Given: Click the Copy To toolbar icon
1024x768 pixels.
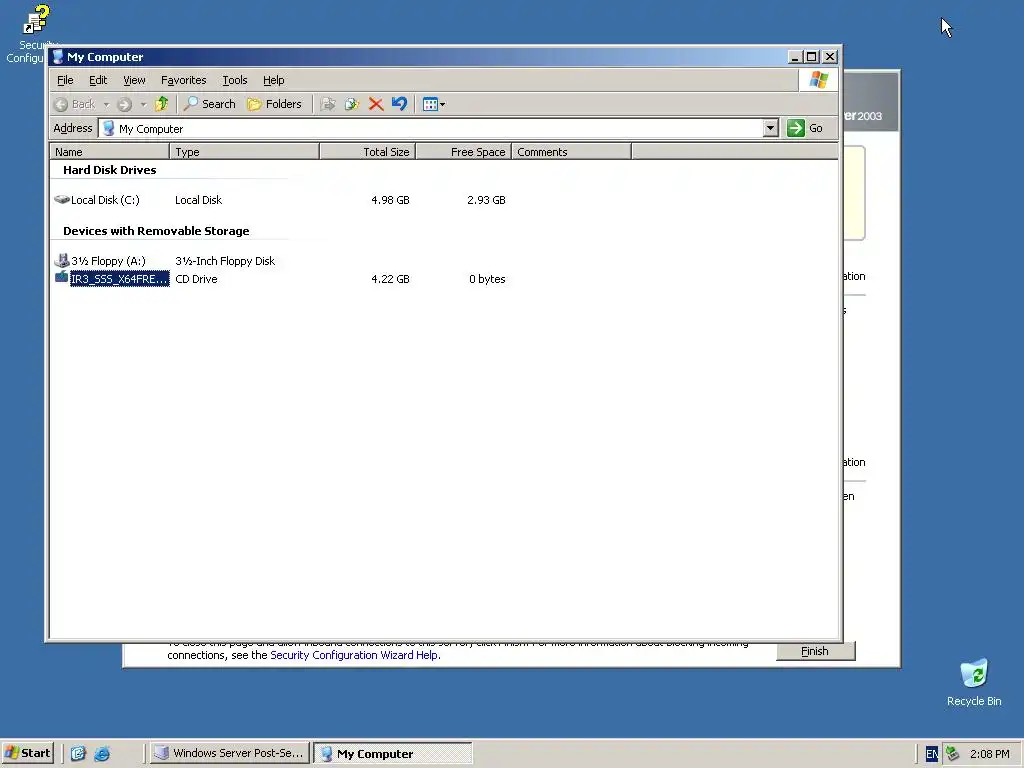Looking at the screenshot, I should point(352,104).
